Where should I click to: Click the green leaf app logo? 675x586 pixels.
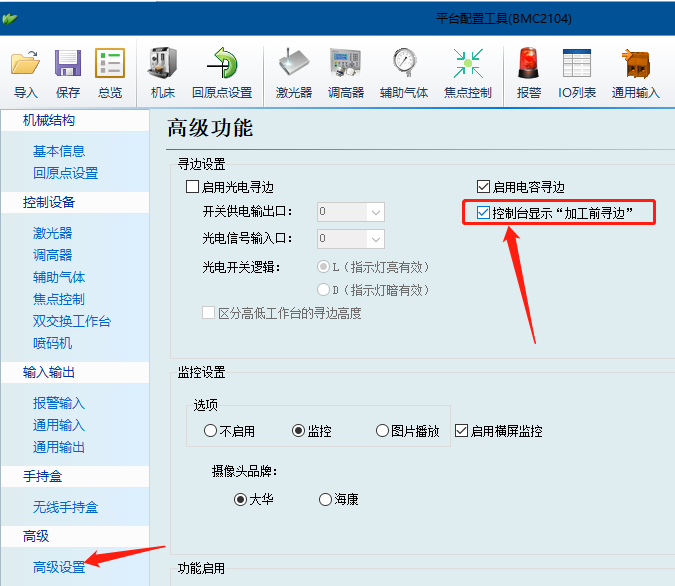pyautogui.click(x=9, y=19)
